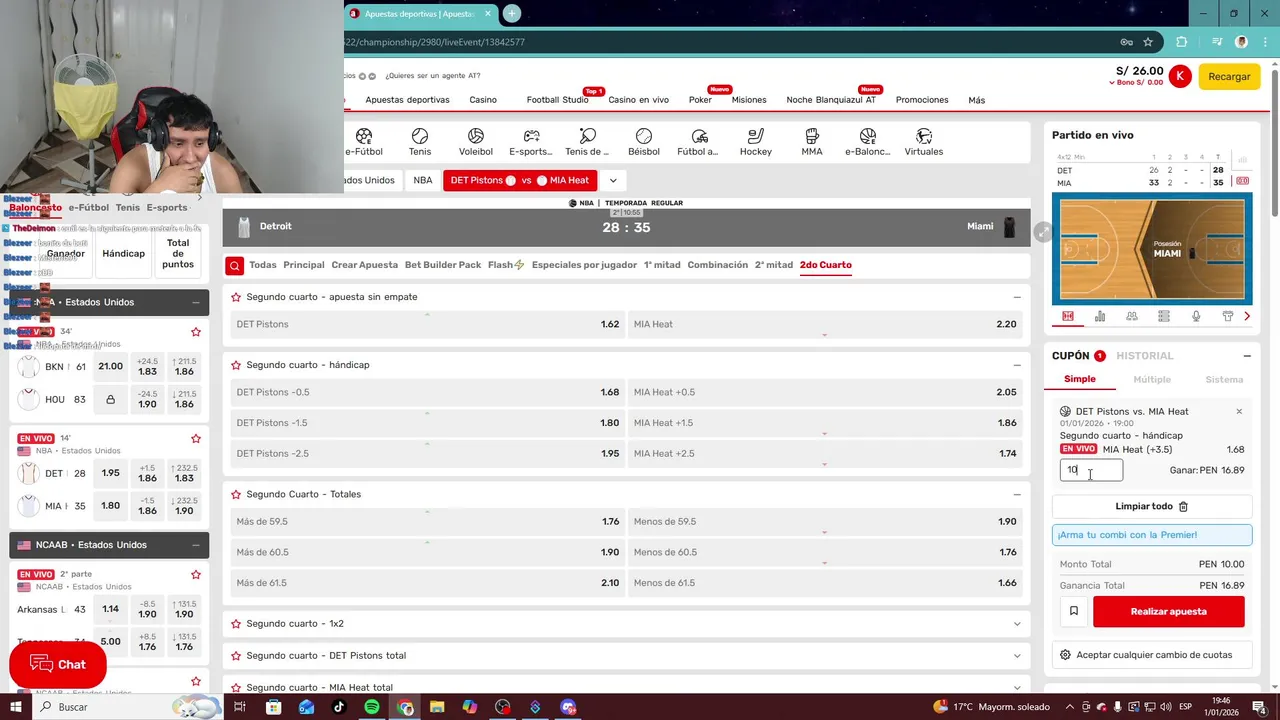Click the save coupon bookmark icon
Screen dimensions: 1280x720
(1074, 611)
